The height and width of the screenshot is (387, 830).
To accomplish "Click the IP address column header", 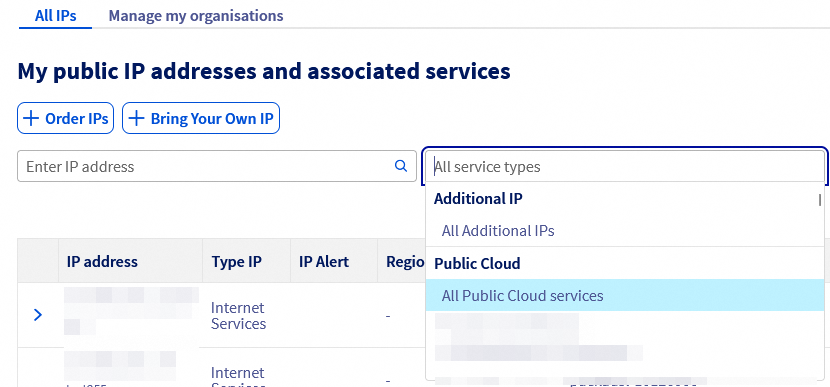I will 130,262.
